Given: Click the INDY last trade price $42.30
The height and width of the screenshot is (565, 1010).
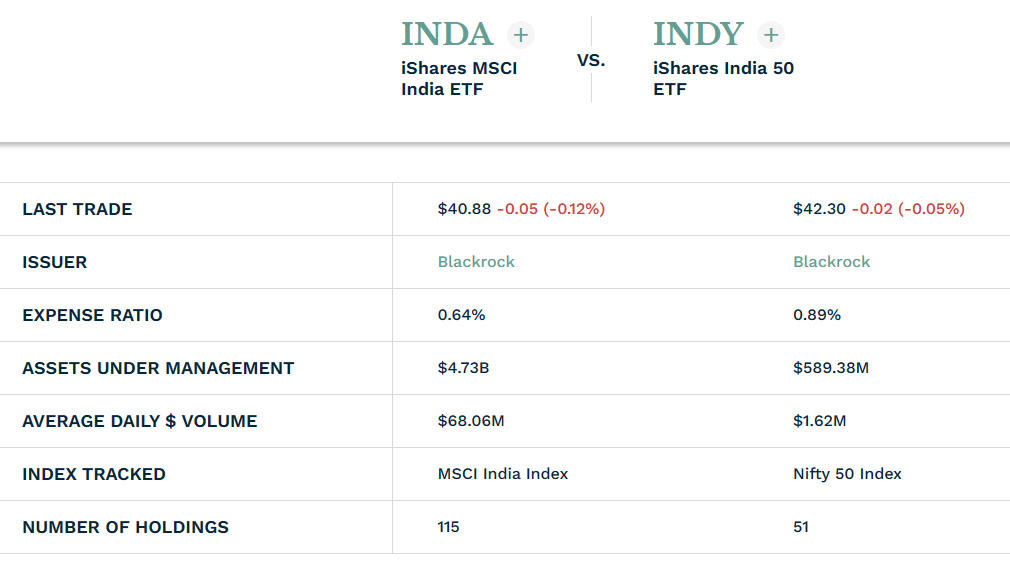Looking at the screenshot, I should (x=819, y=209).
